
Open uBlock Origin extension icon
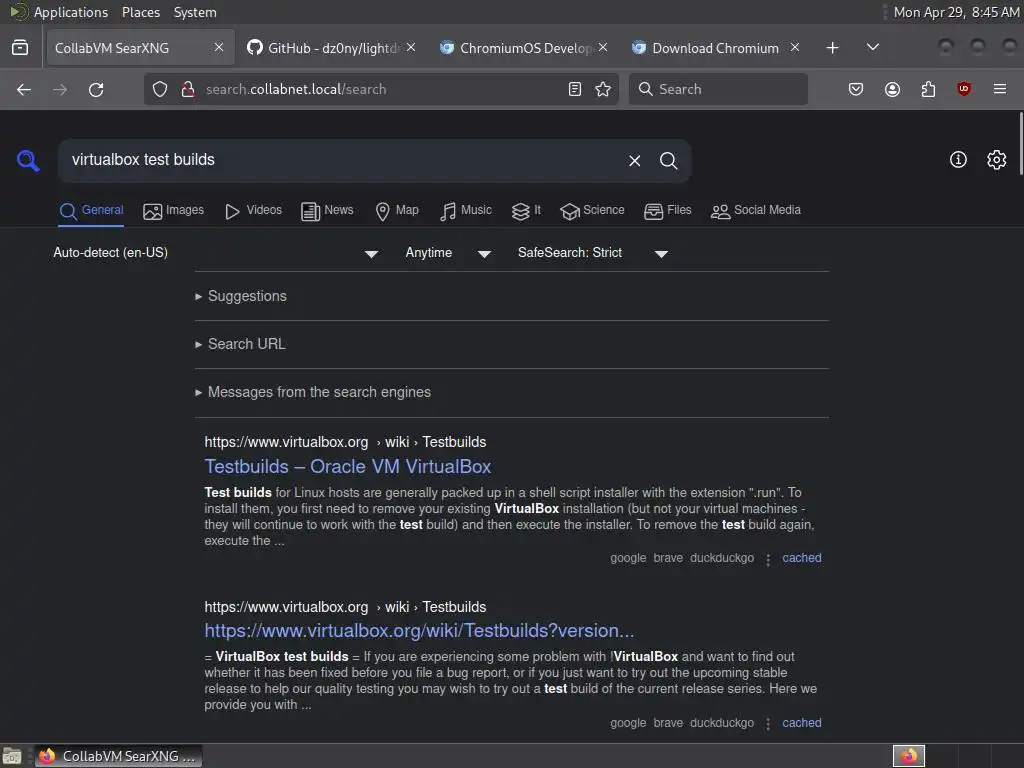[964, 89]
